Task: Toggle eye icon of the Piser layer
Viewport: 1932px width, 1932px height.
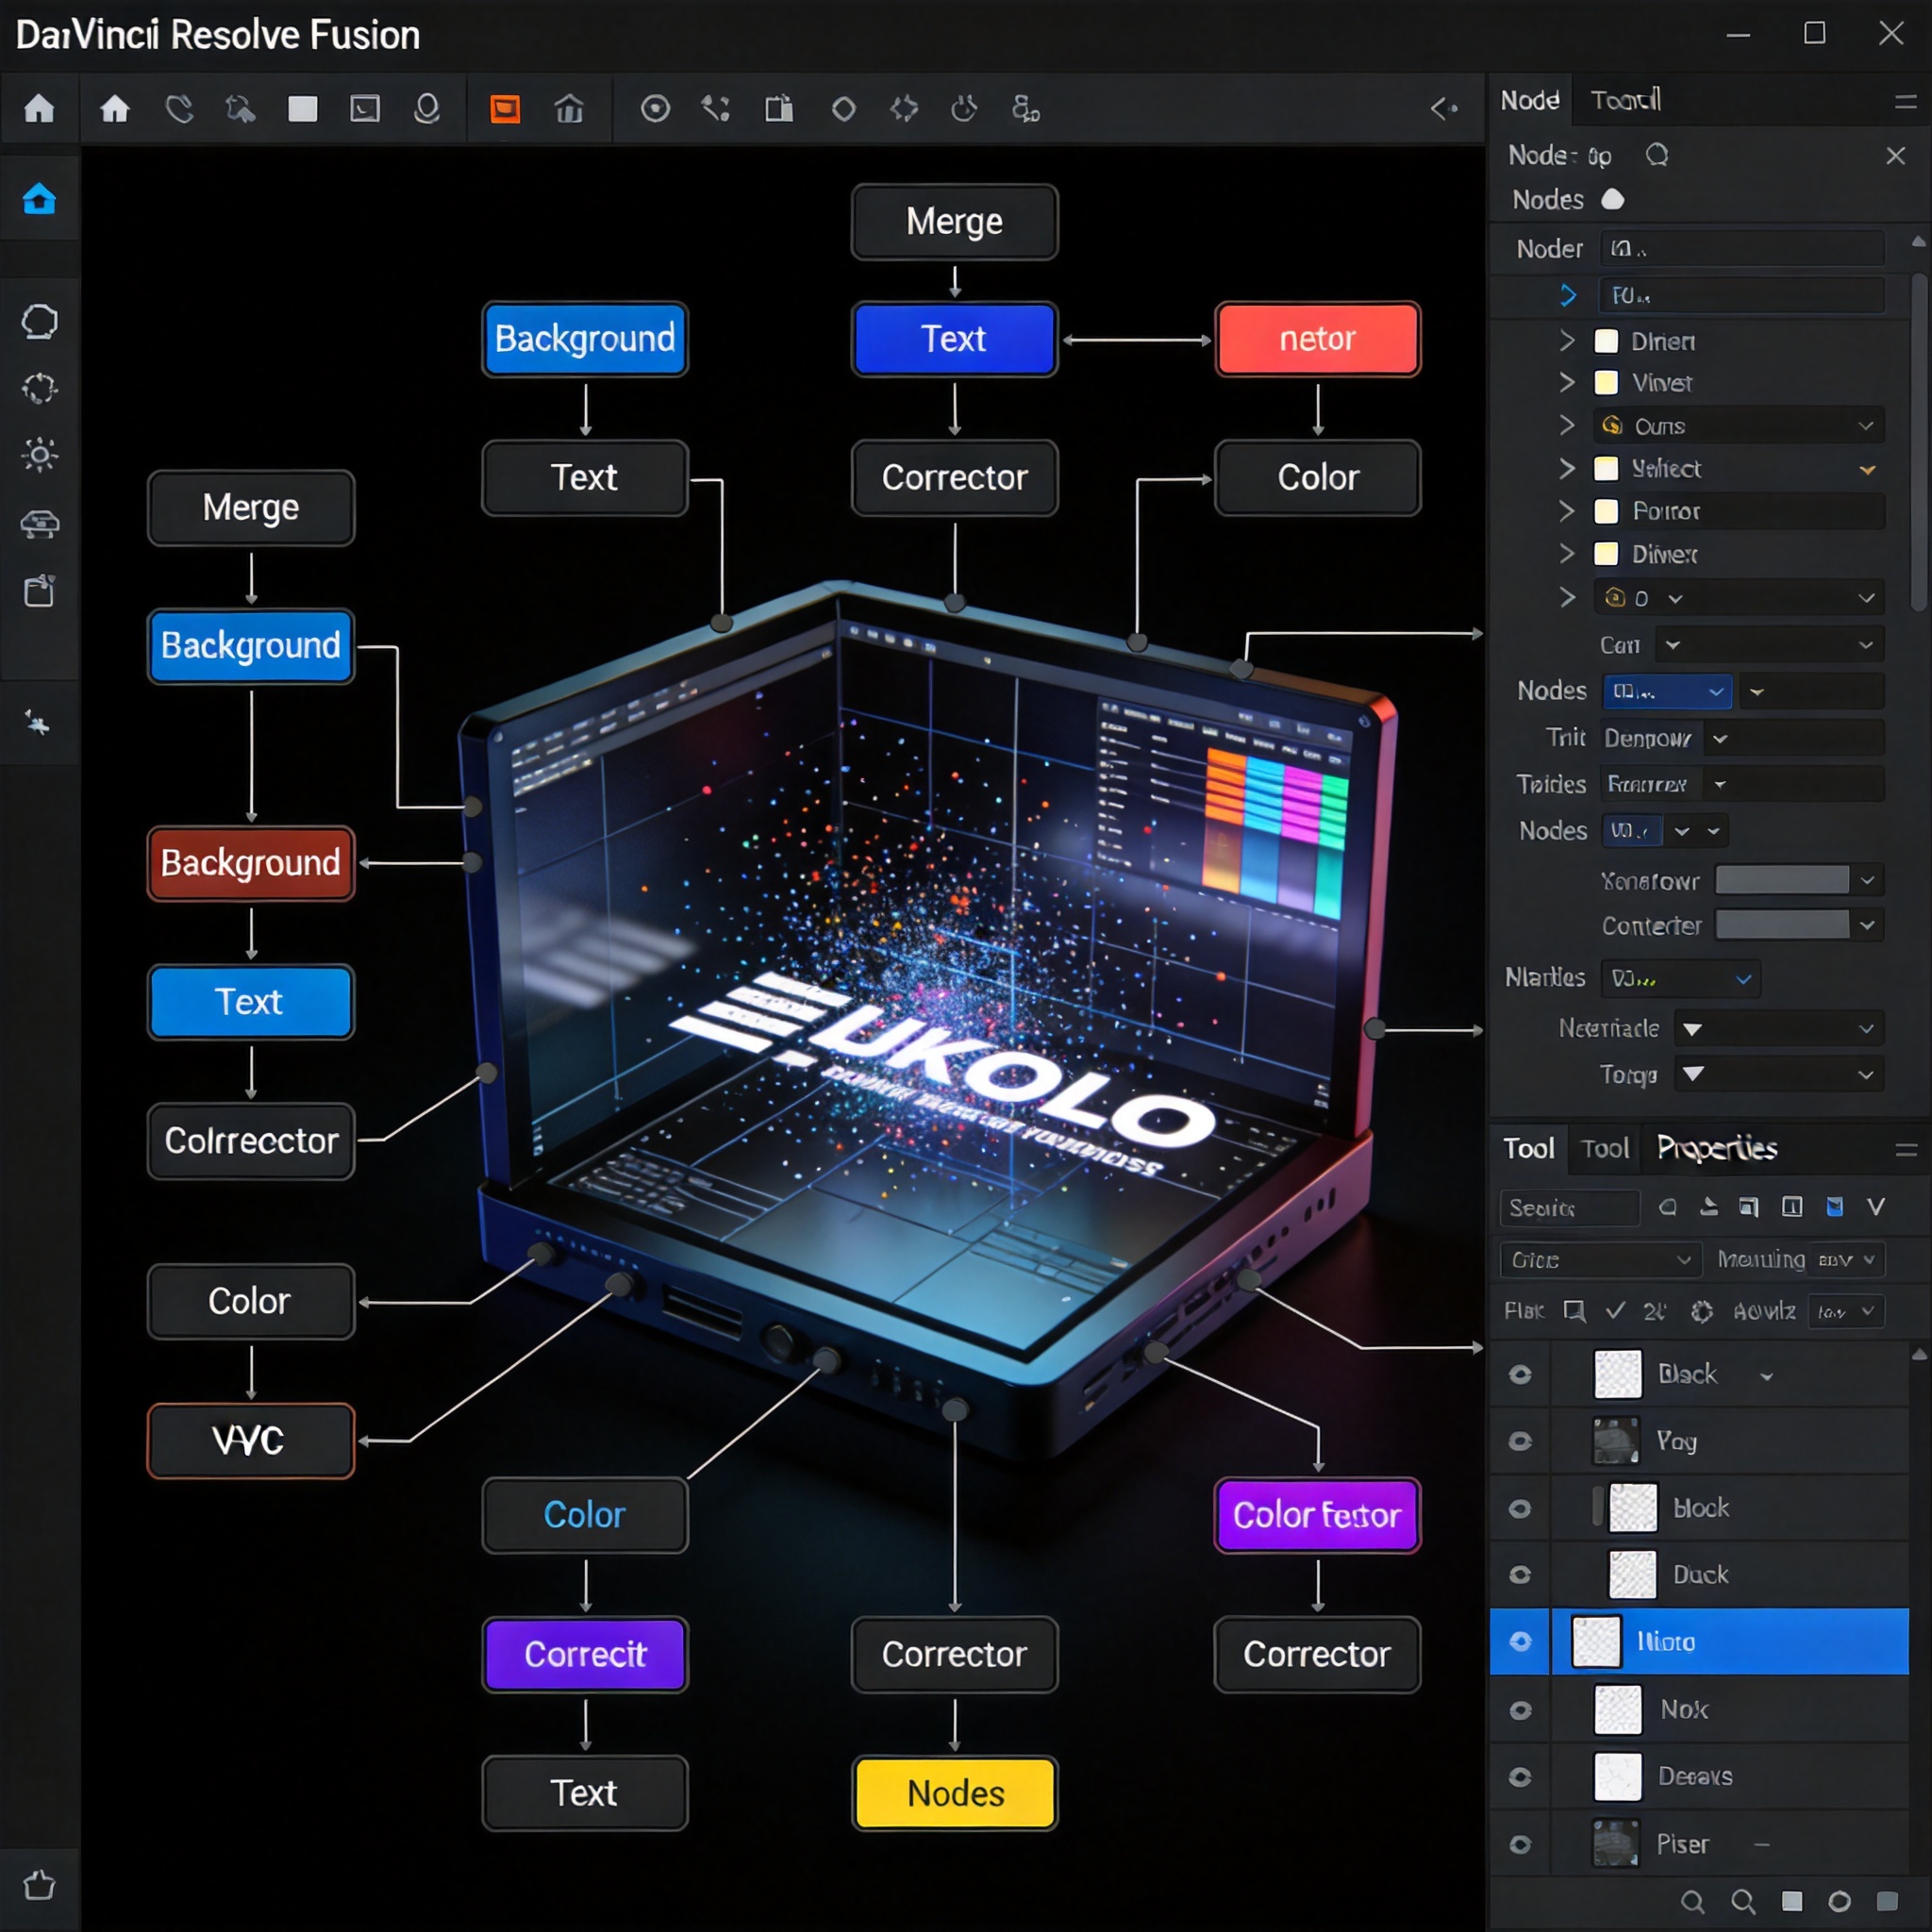Action: point(1520,1844)
